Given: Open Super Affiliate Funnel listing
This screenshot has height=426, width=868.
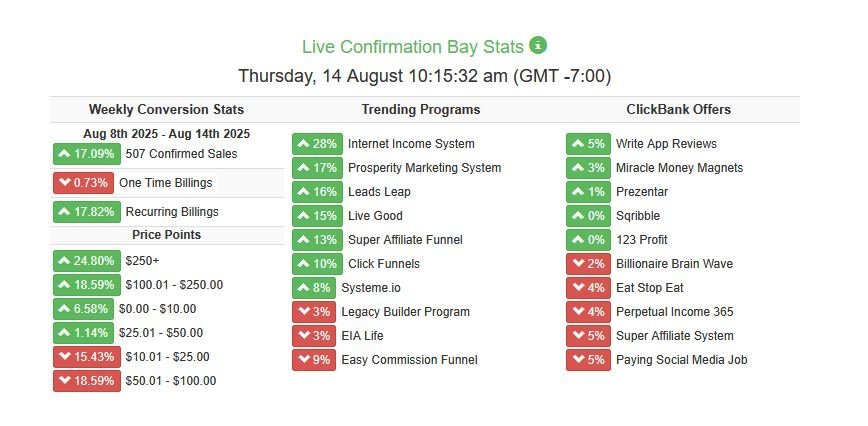Looking at the screenshot, I should 405,240.
